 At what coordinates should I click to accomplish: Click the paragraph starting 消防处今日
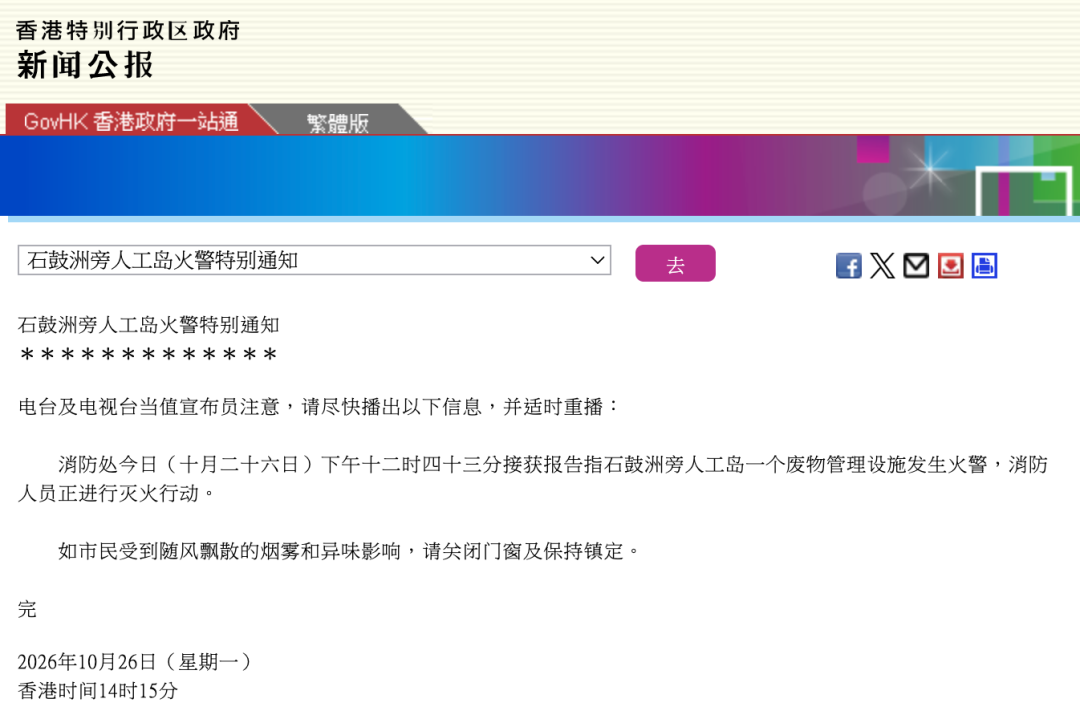[533, 479]
